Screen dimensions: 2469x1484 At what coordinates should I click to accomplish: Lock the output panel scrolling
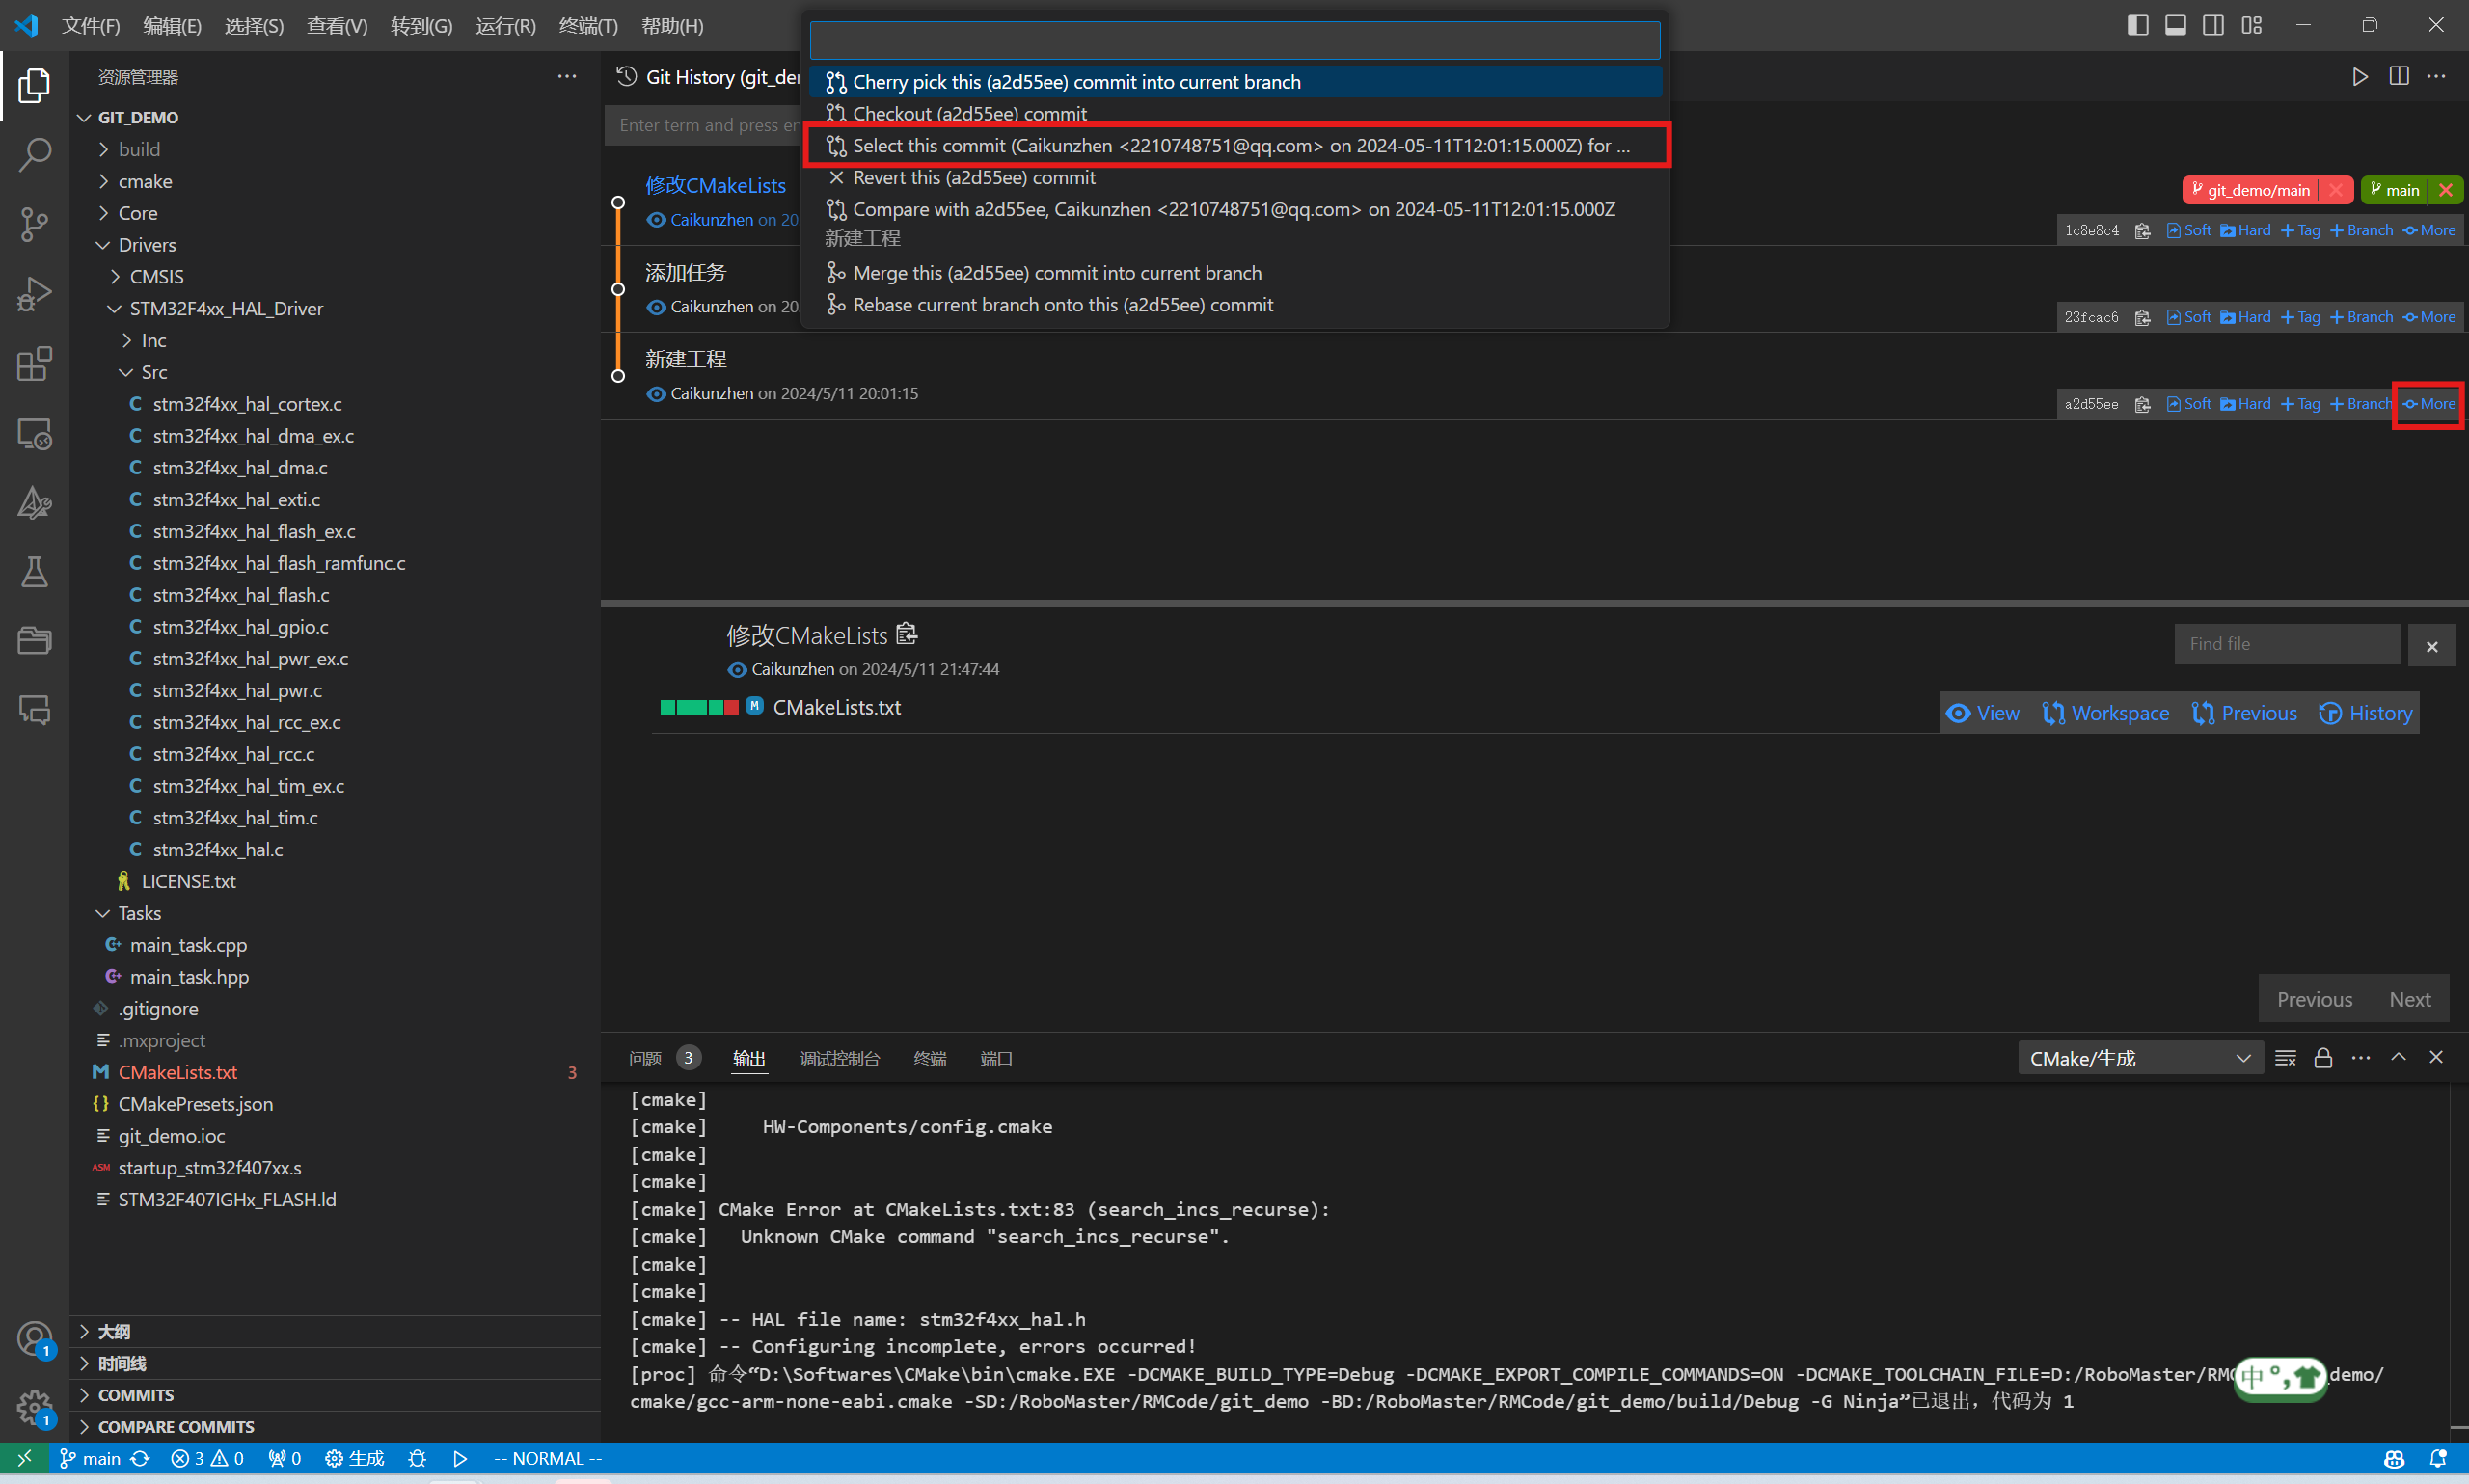click(x=2323, y=1058)
